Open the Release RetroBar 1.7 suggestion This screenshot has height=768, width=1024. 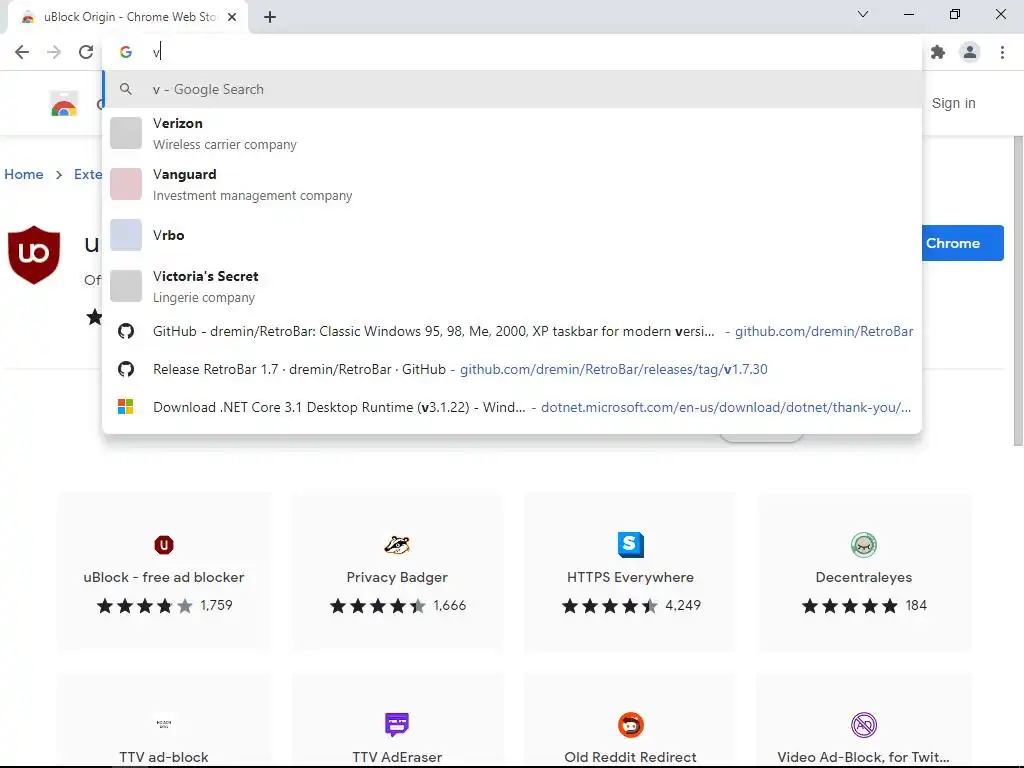point(512,369)
